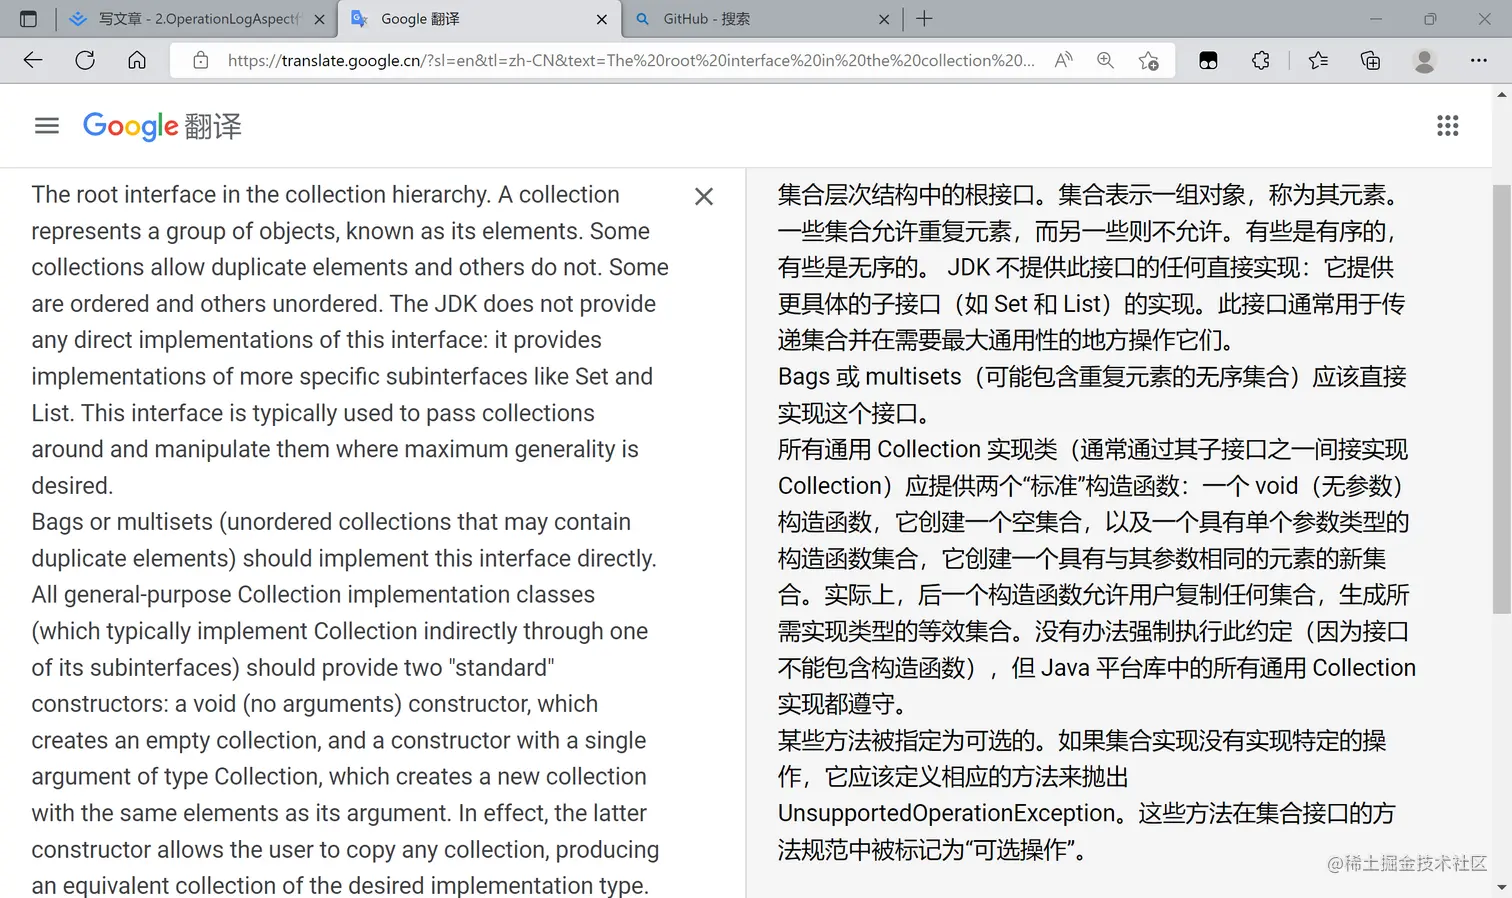Click the Google 翻译 logo
The image size is (1512, 898).
tap(162, 126)
